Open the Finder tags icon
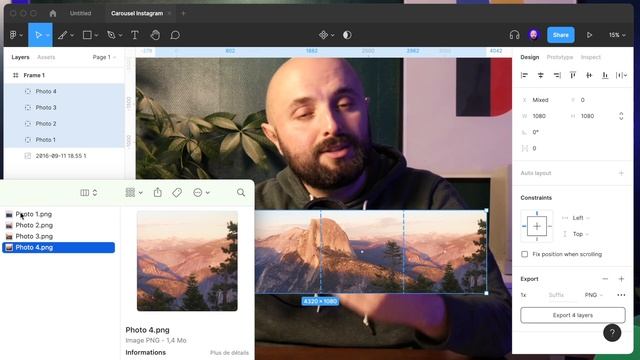This screenshot has width=640, height=360. point(177,192)
